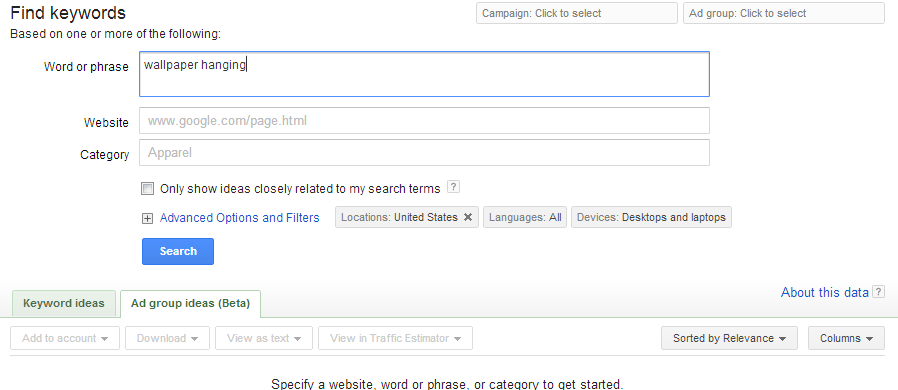Open the Add to account dropdown
This screenshot has width=898, height=390.
(x=65, y=338)
